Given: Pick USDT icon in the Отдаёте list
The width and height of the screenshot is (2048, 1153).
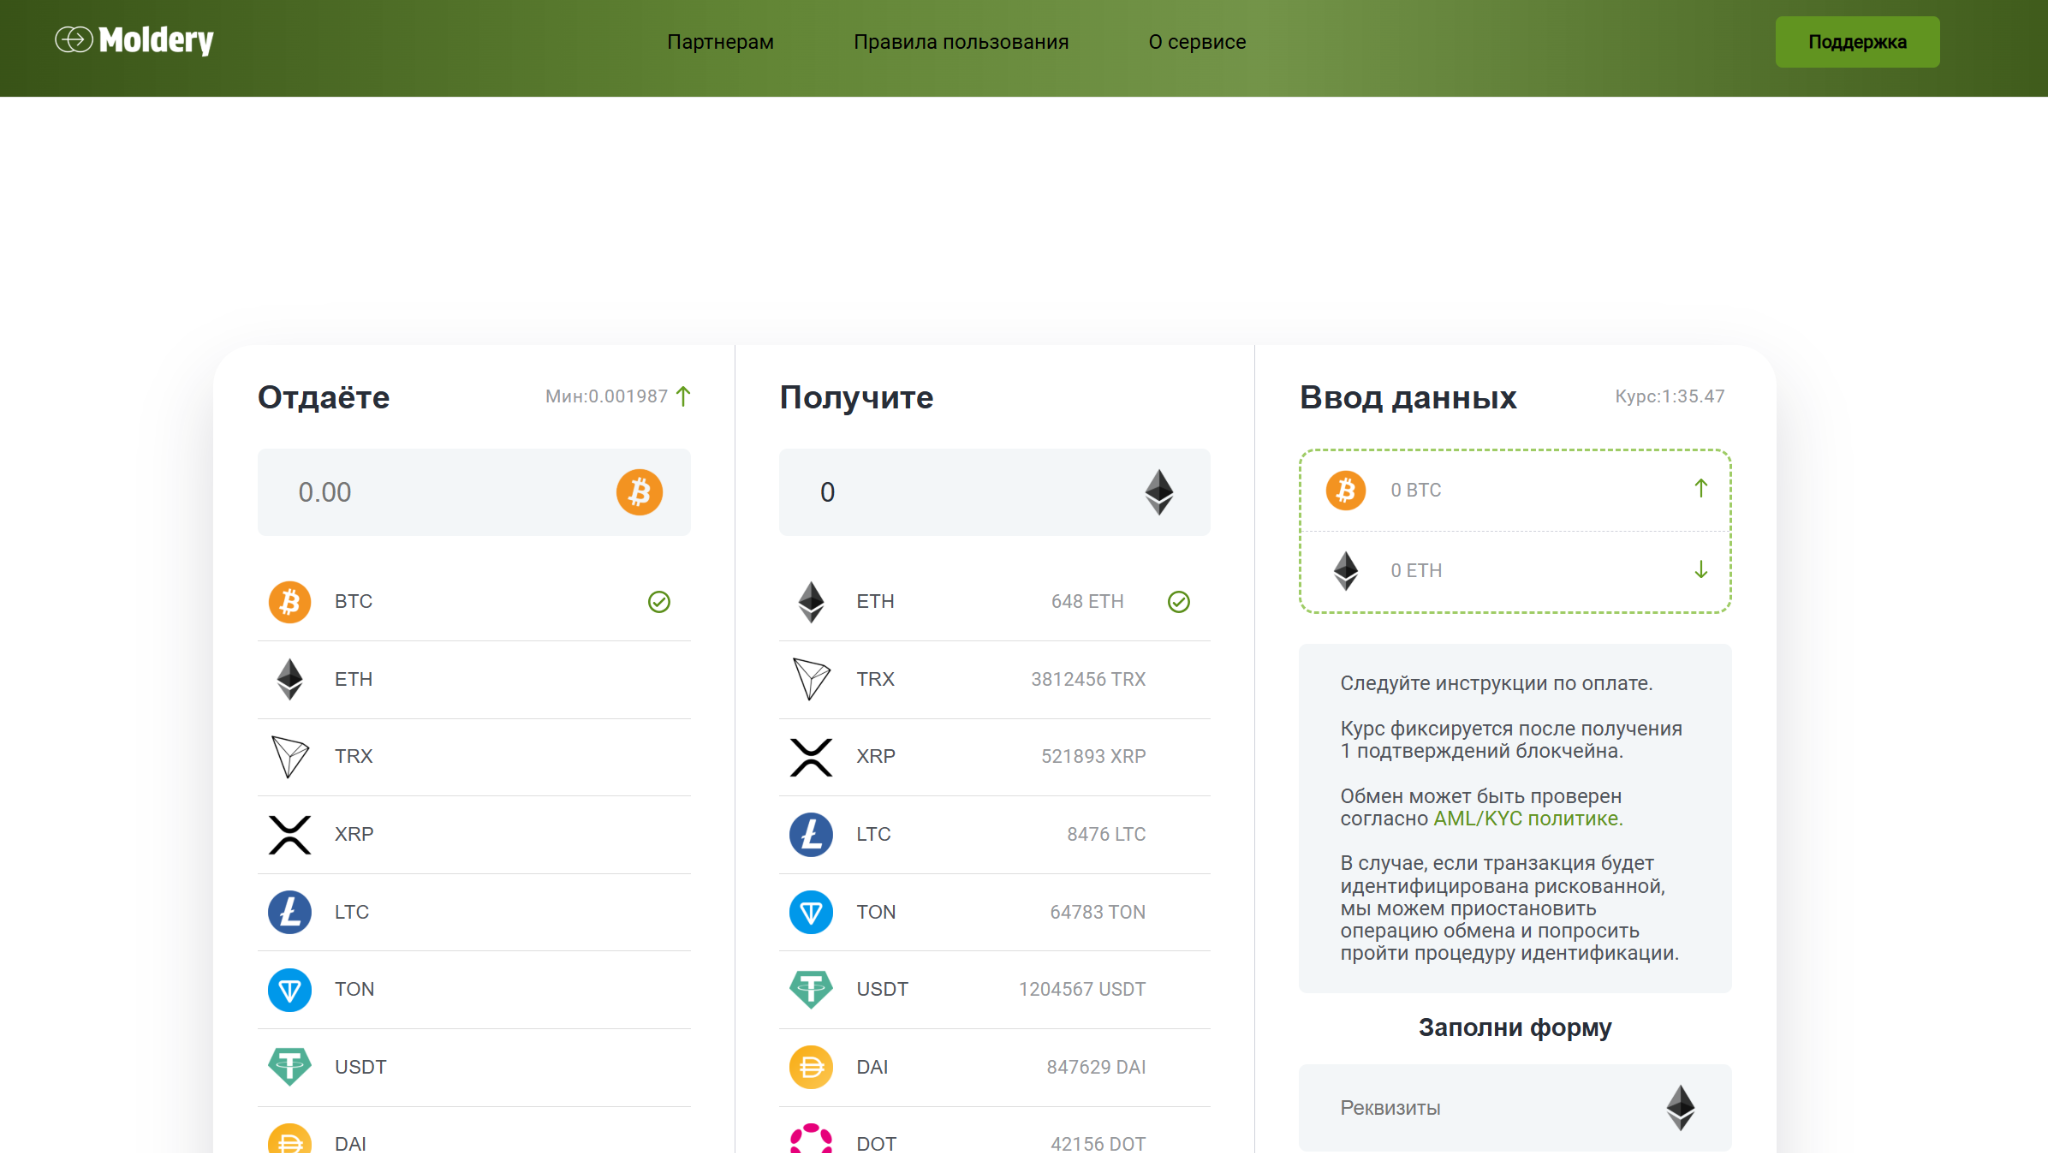Looking at the screenshot, I should tap(290, 1067).
